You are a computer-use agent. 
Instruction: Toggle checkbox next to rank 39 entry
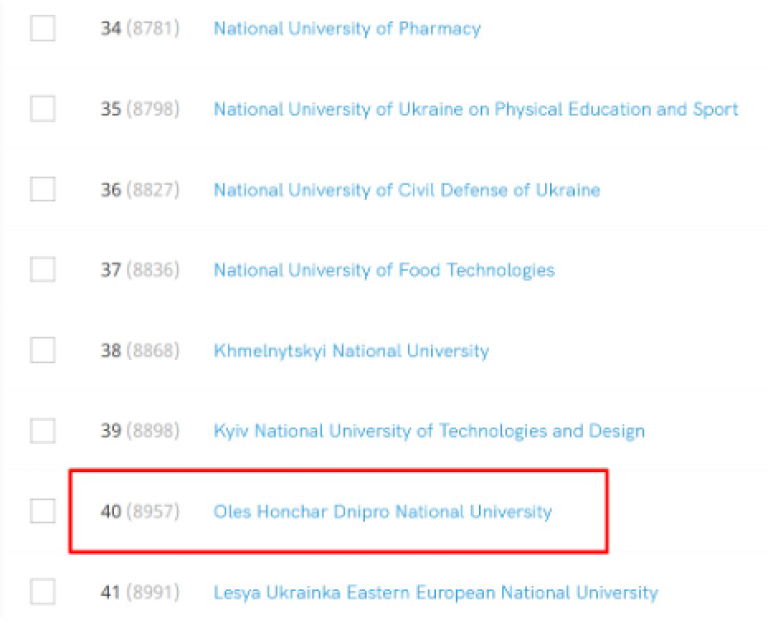tap(43, 431)
